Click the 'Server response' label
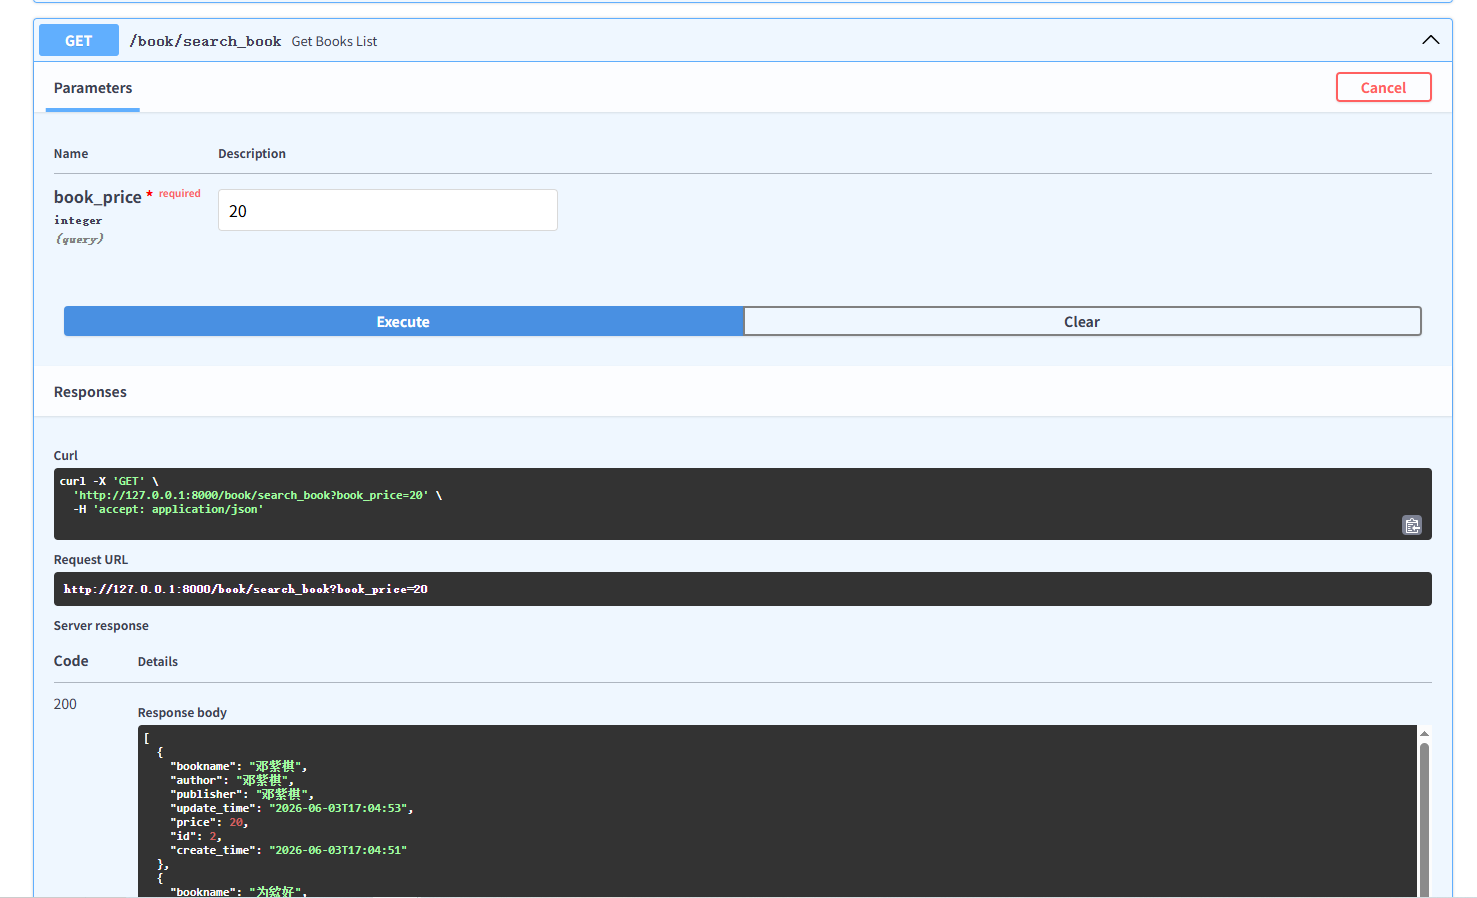Viewport: 1477px width, 898px height. (x=101, y=626)
